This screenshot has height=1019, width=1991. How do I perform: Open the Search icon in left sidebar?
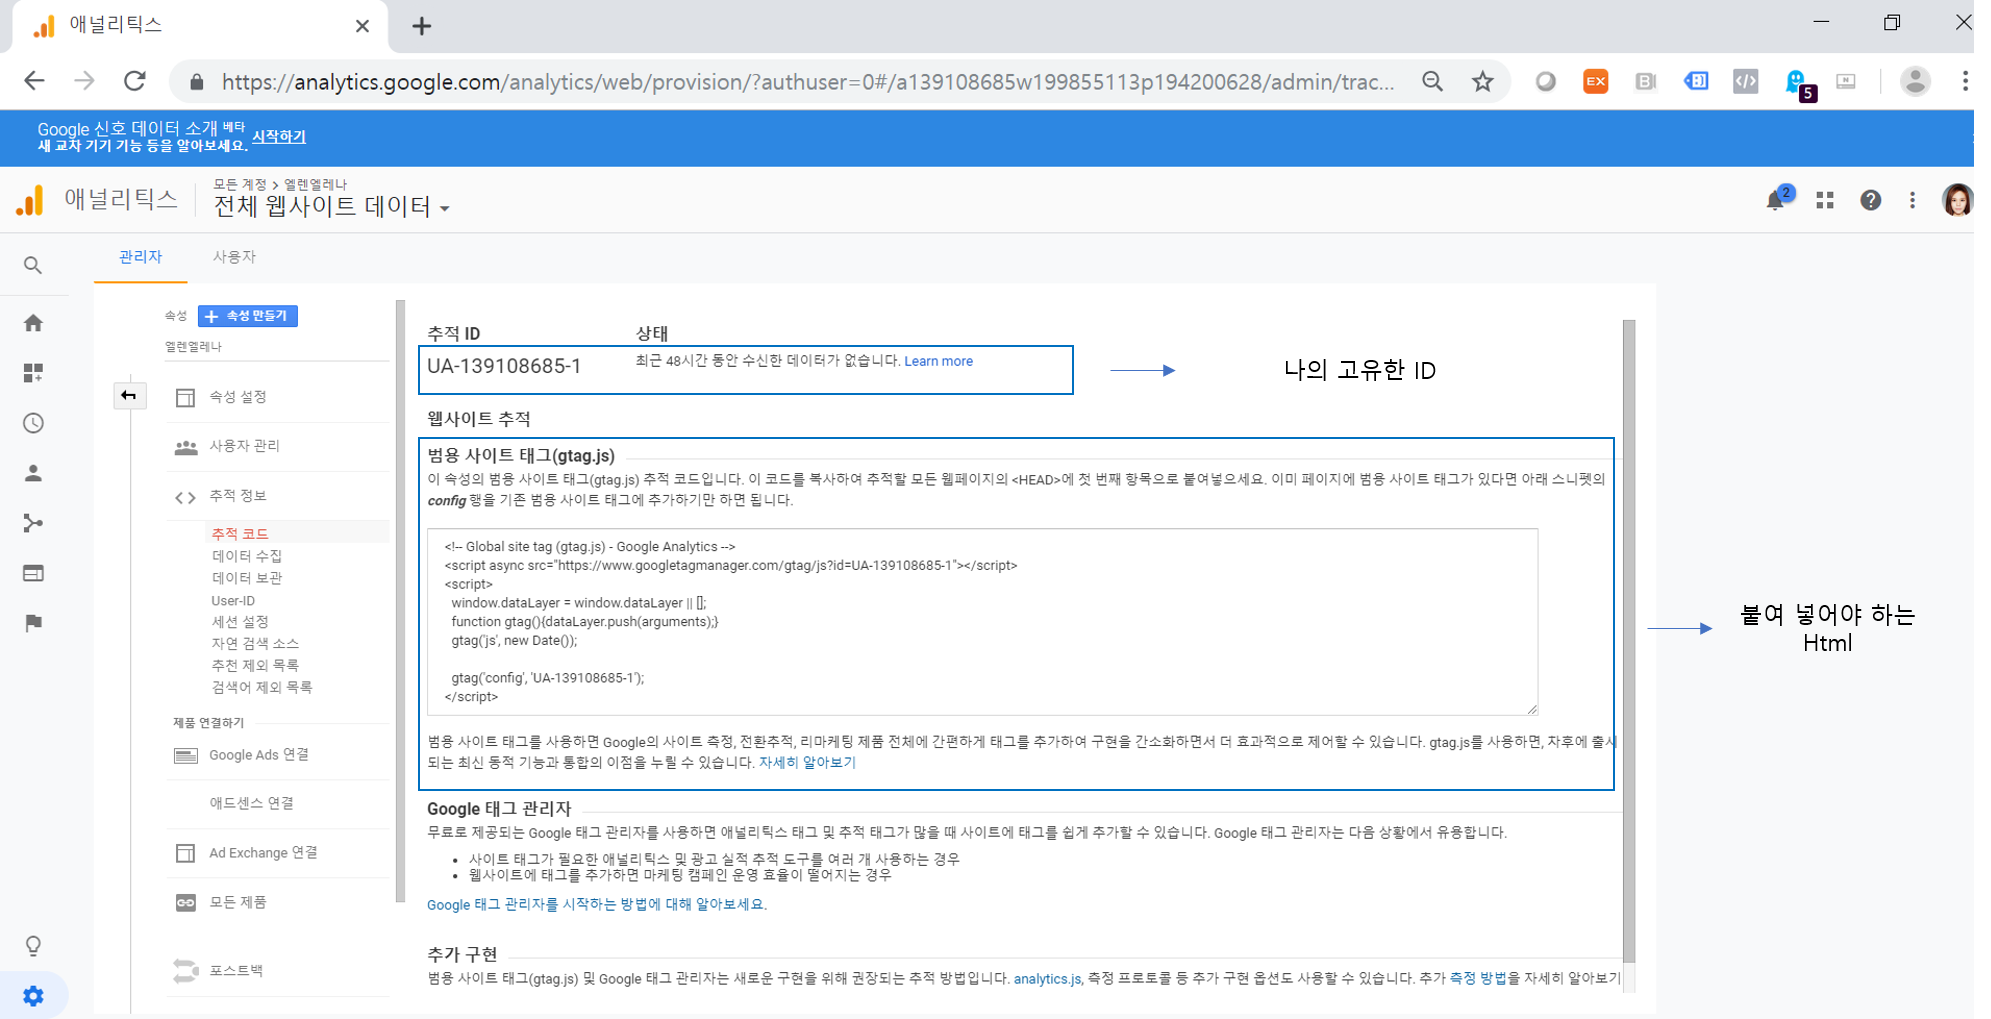click(x=33, y=265)
